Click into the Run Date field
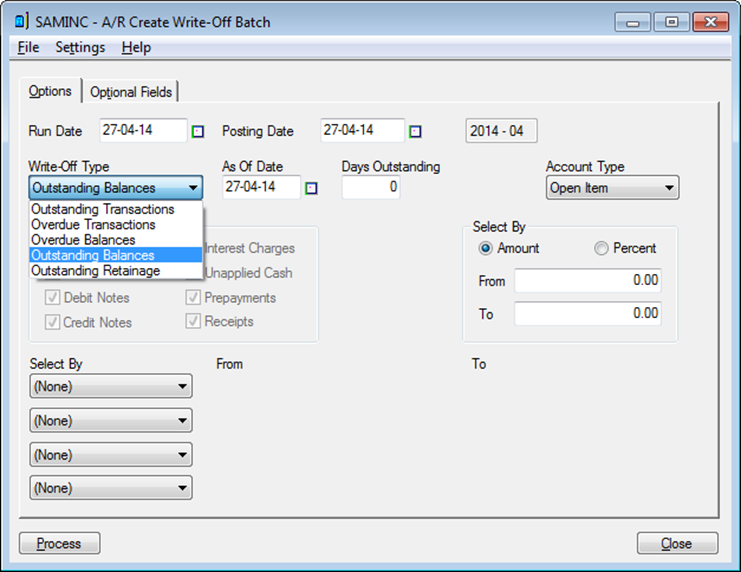This screenshot has height=572, width=741. pyautogui.click(x=143, y=130)
